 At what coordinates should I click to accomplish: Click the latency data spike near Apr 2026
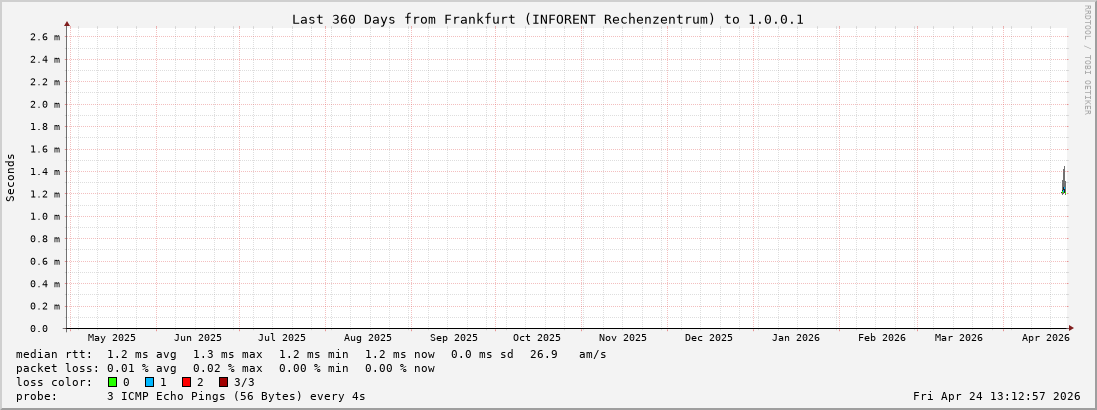[x=1064, y=182]
